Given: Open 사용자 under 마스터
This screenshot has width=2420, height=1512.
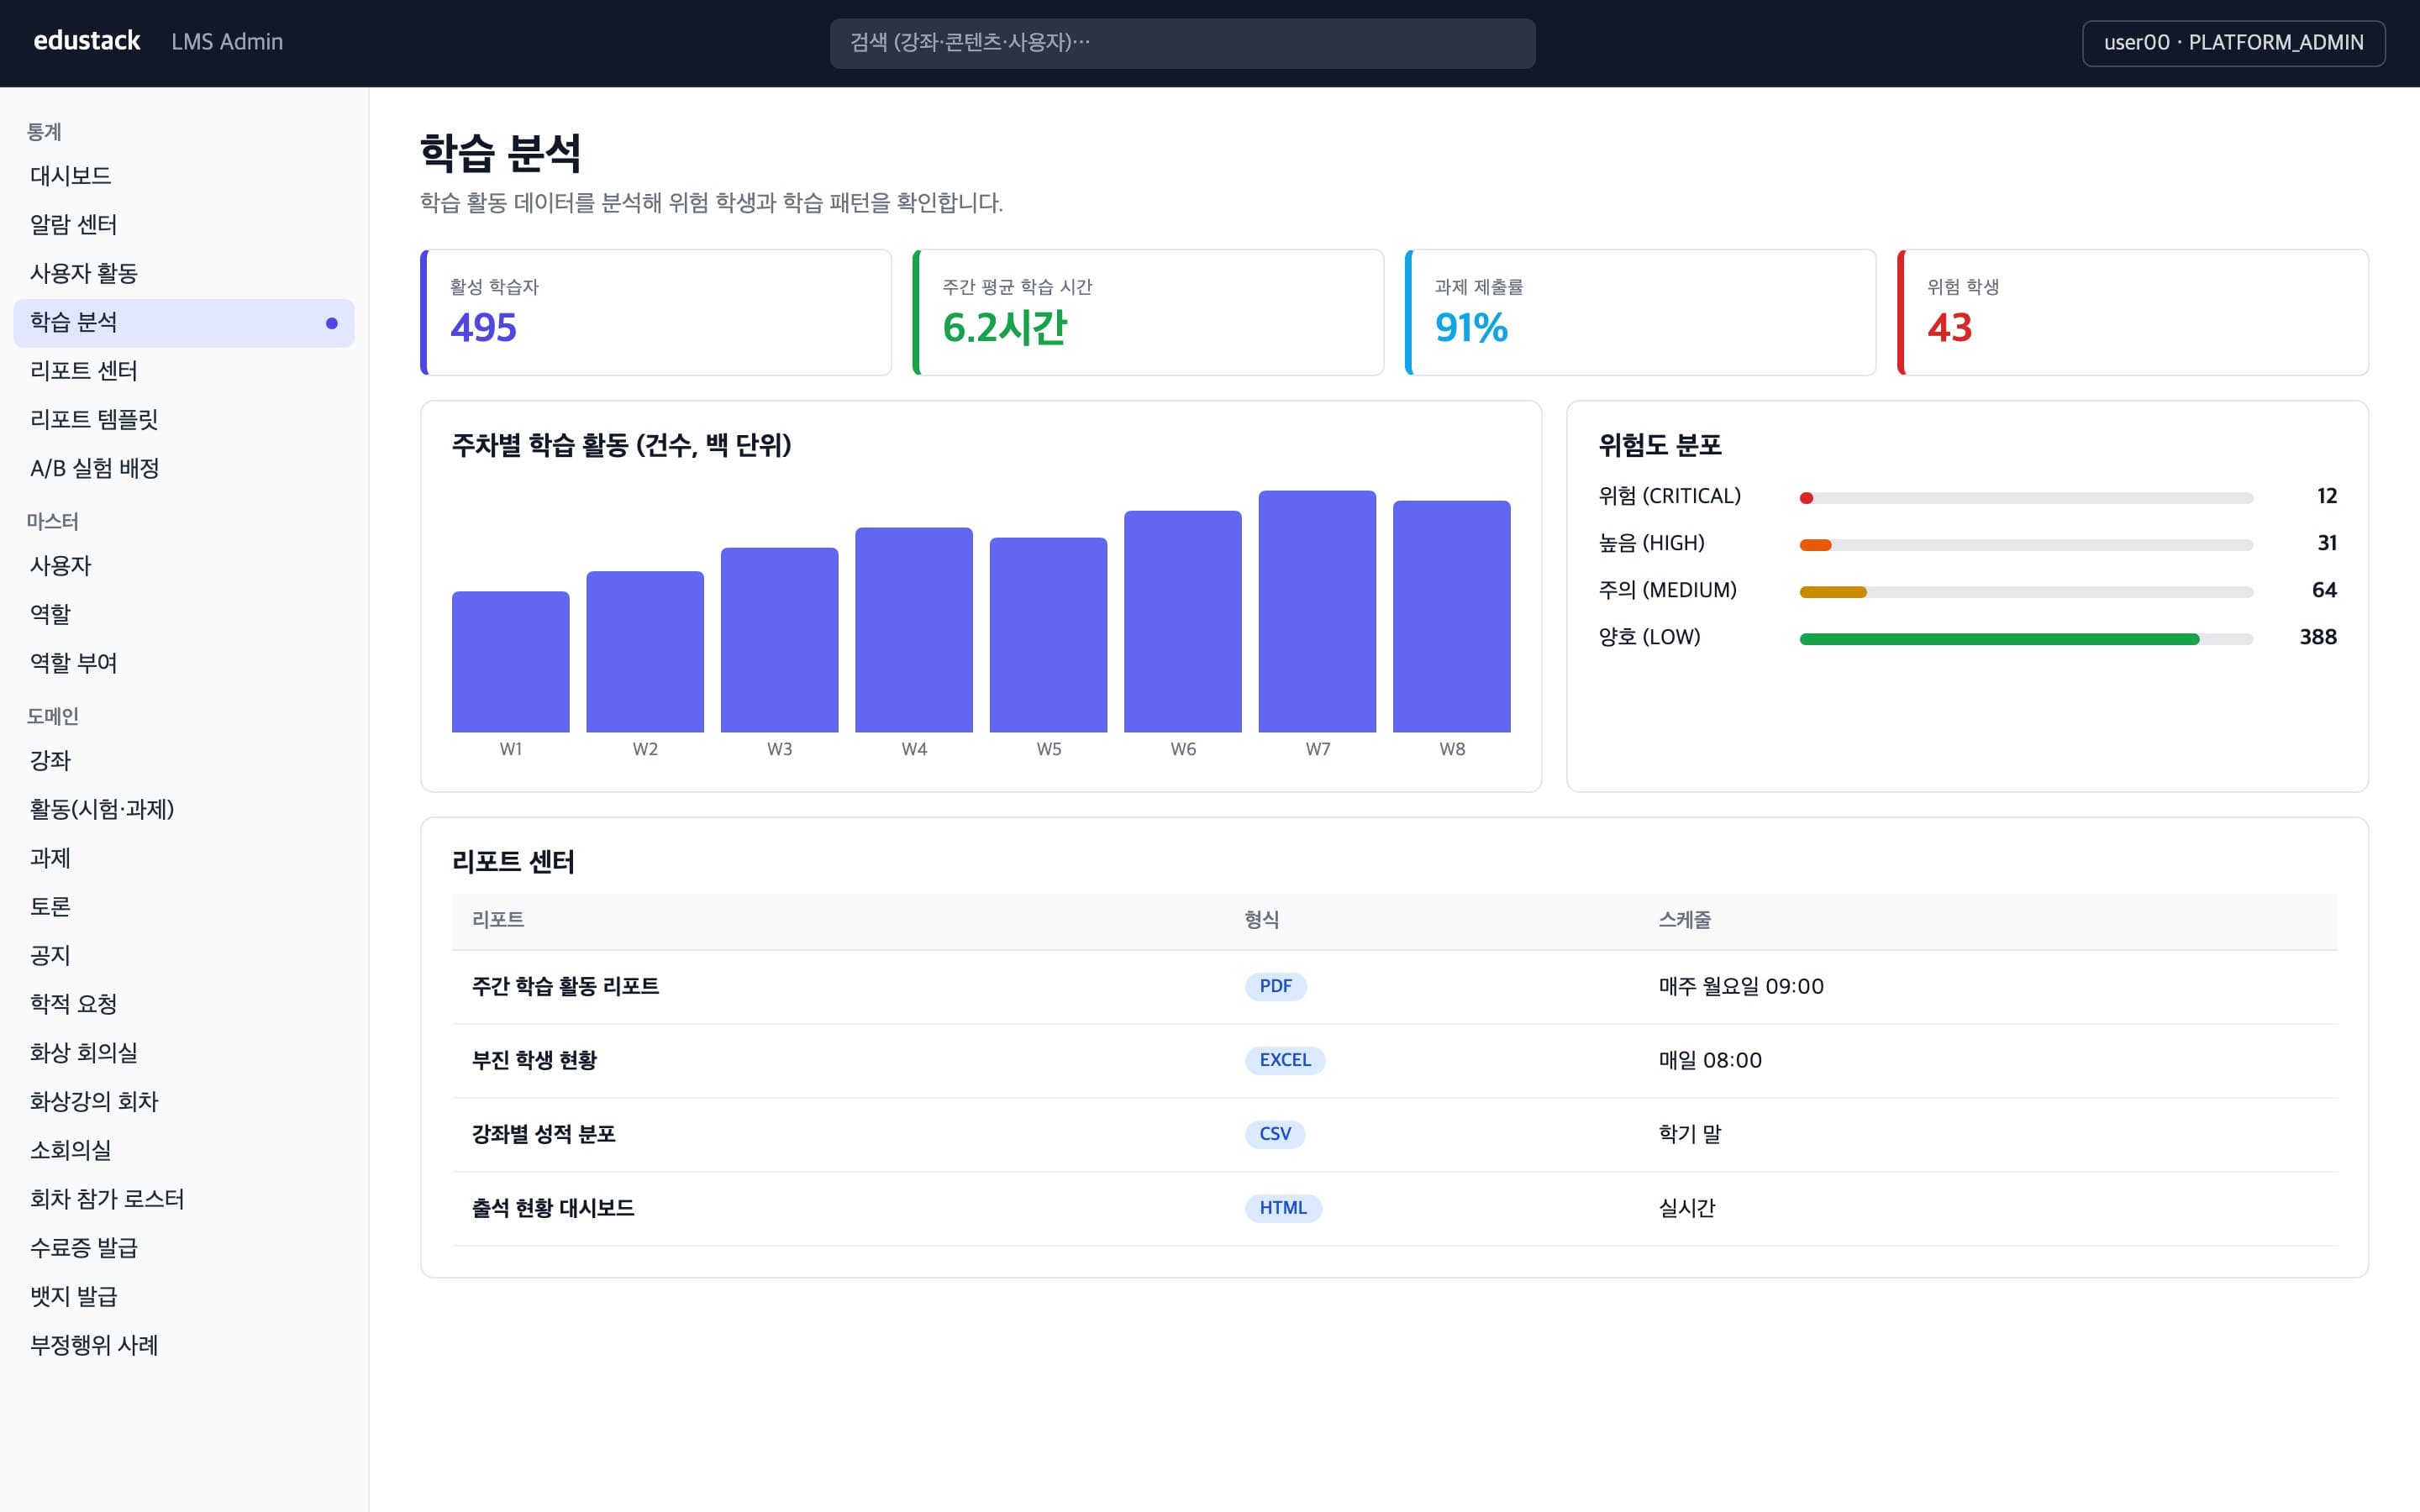Looking at the screenshot, I should point(184,566).
